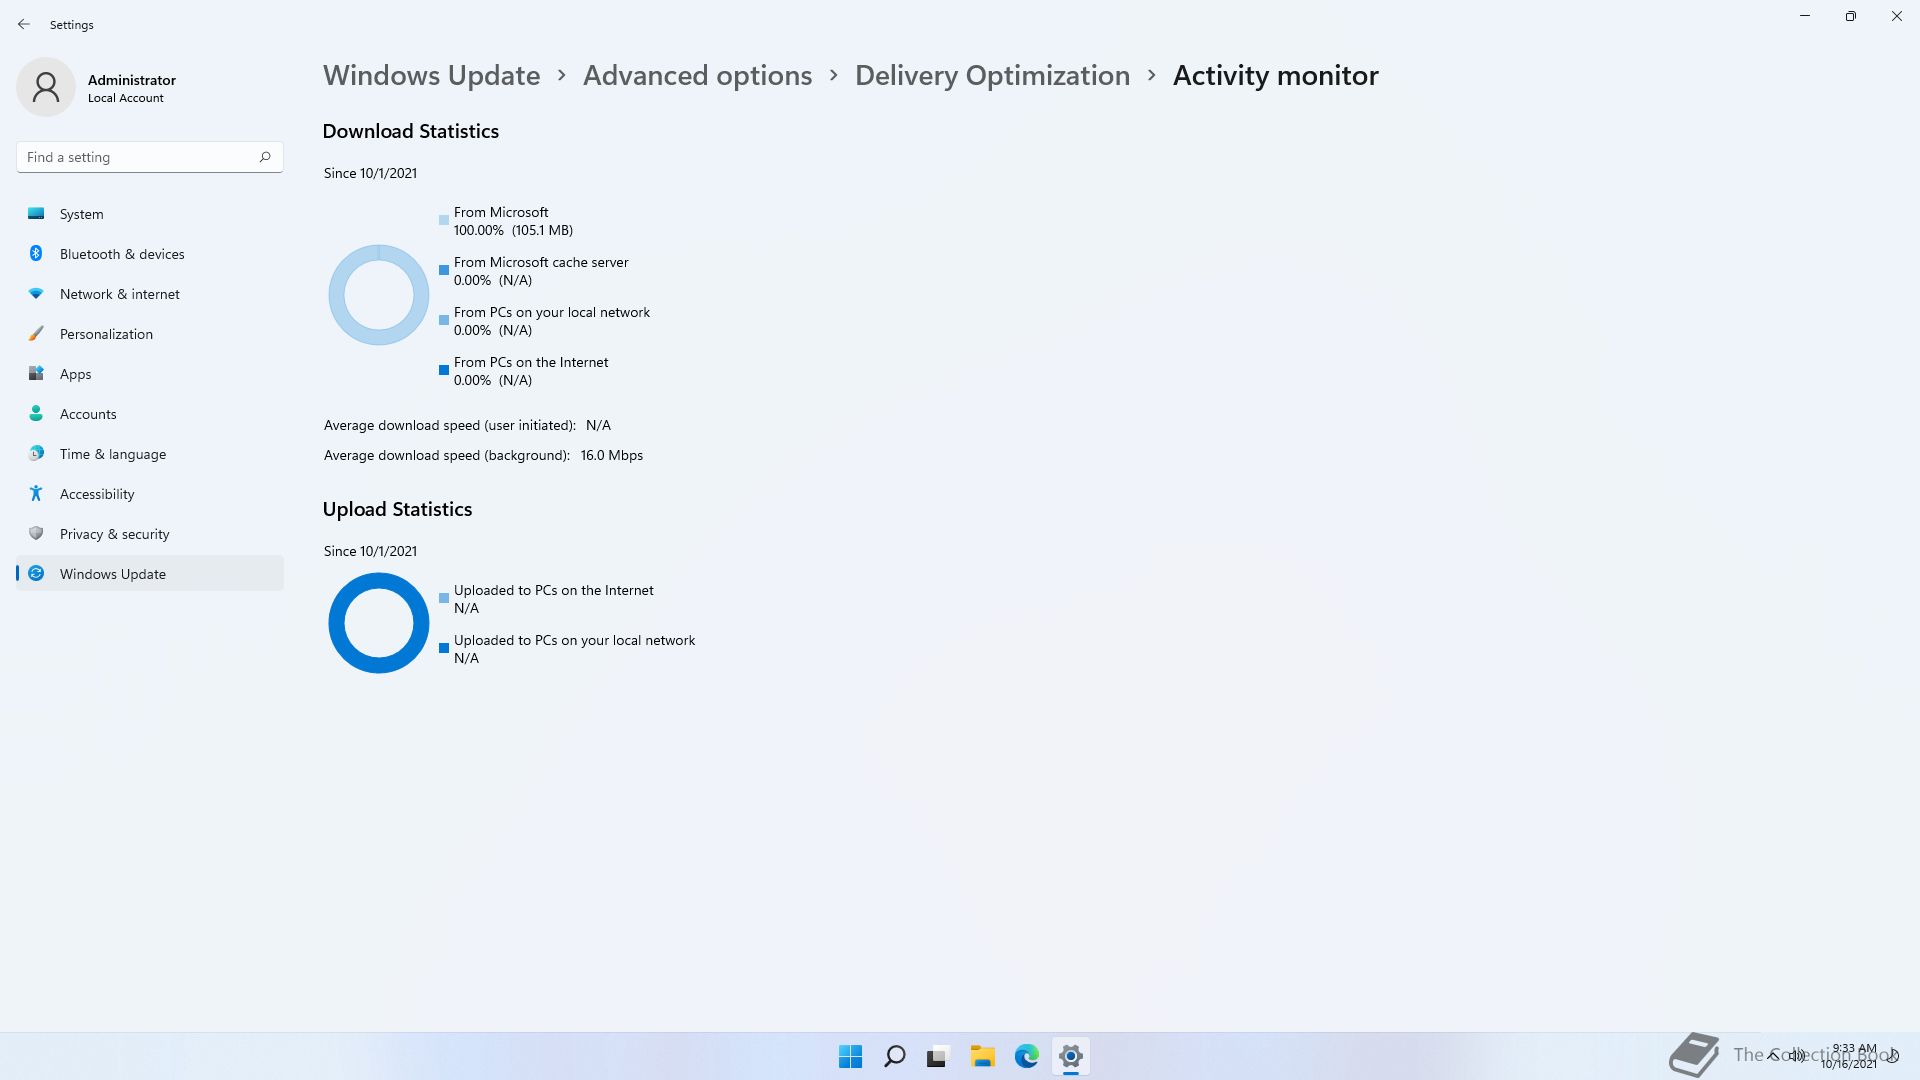Click the Uploaded to local network swatch
The width and height of the screenshot is (1920, 1080).
(x=444, y=648)
